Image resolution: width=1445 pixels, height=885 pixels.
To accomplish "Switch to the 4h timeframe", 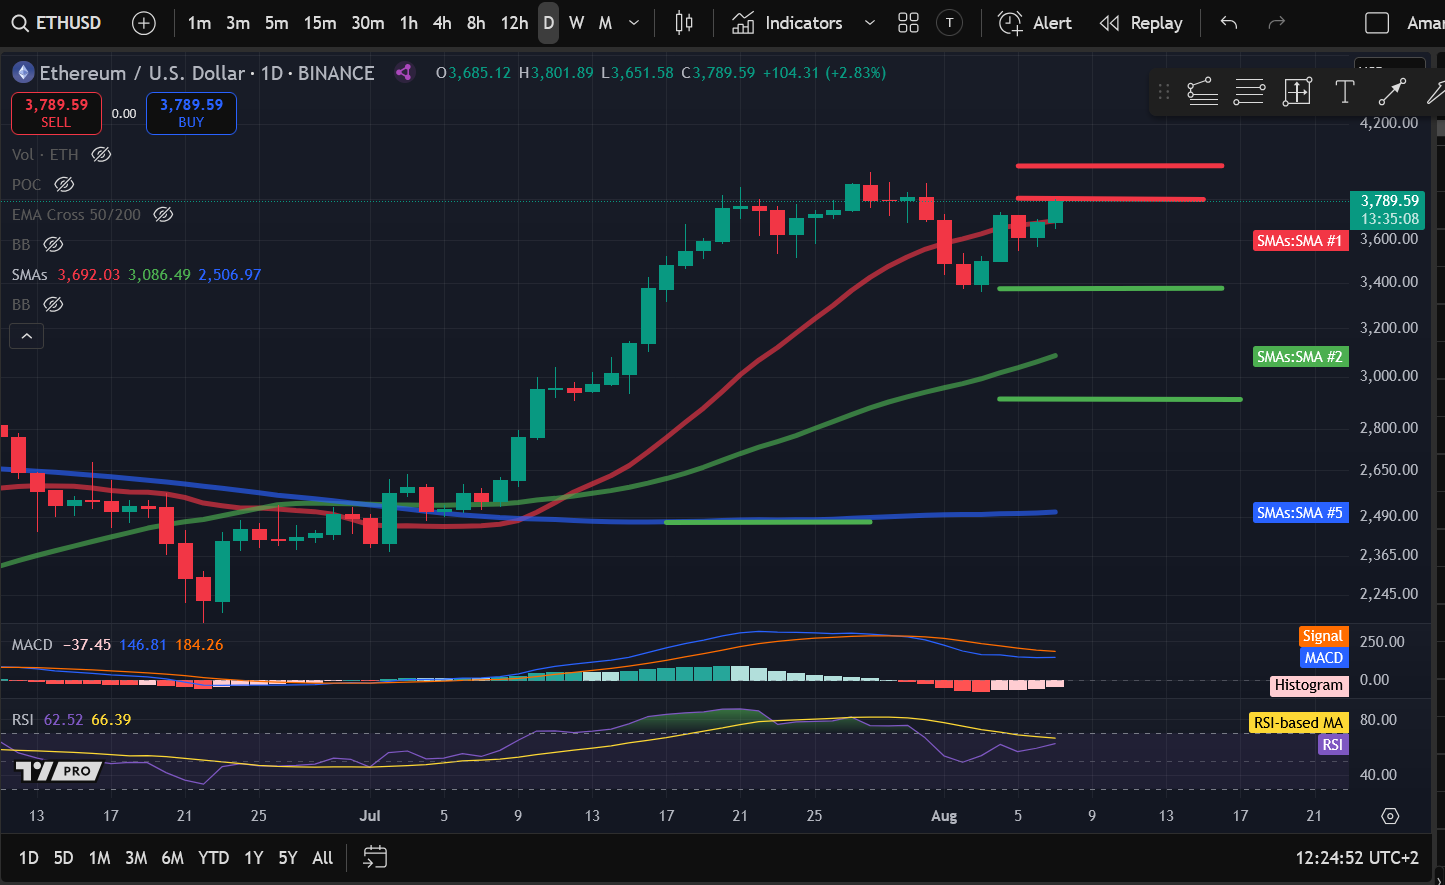I will (x=442, y=23).
